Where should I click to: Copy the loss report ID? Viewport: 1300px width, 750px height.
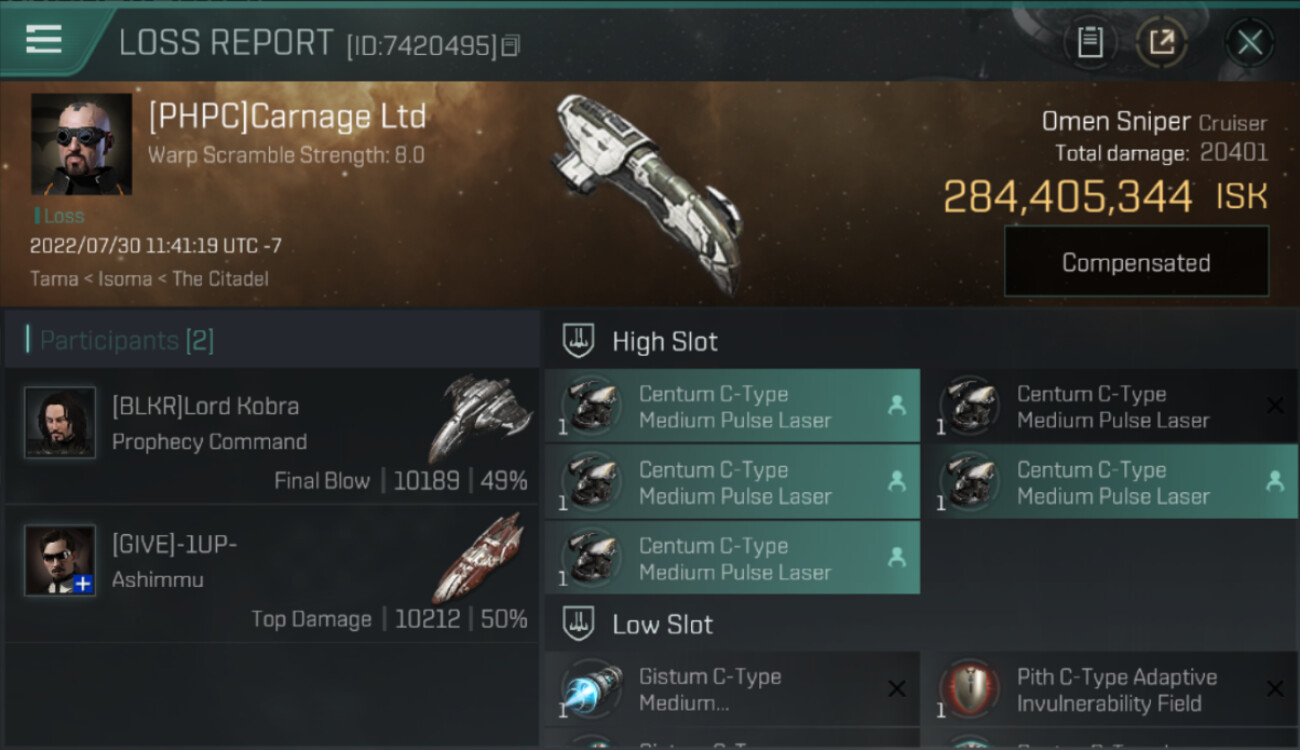510,45
